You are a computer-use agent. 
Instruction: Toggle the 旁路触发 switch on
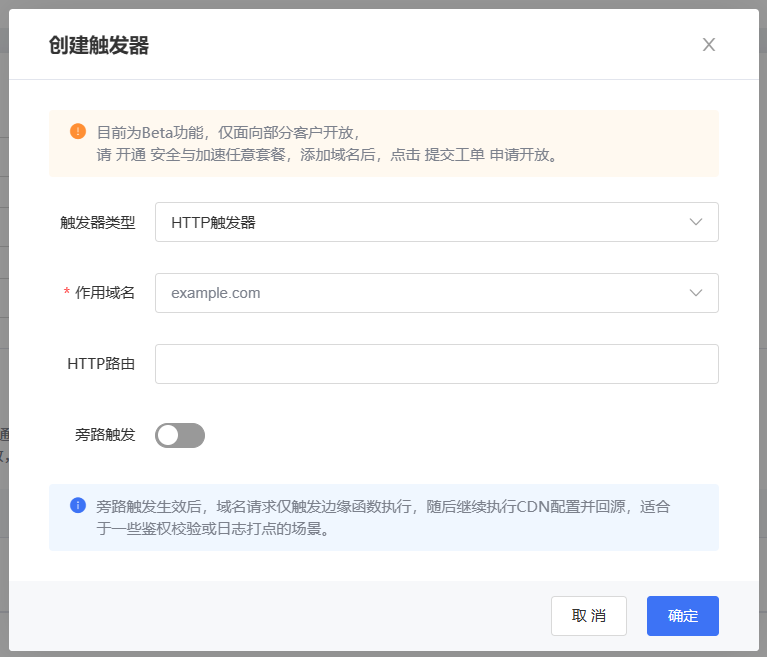pos(180,435)
